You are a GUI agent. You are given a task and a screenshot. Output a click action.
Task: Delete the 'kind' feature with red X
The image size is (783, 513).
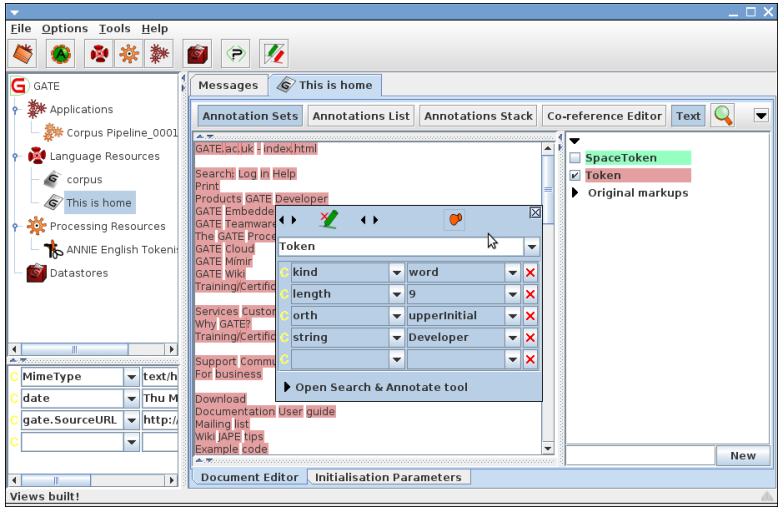pyautogui.click(x=530, y=272)
